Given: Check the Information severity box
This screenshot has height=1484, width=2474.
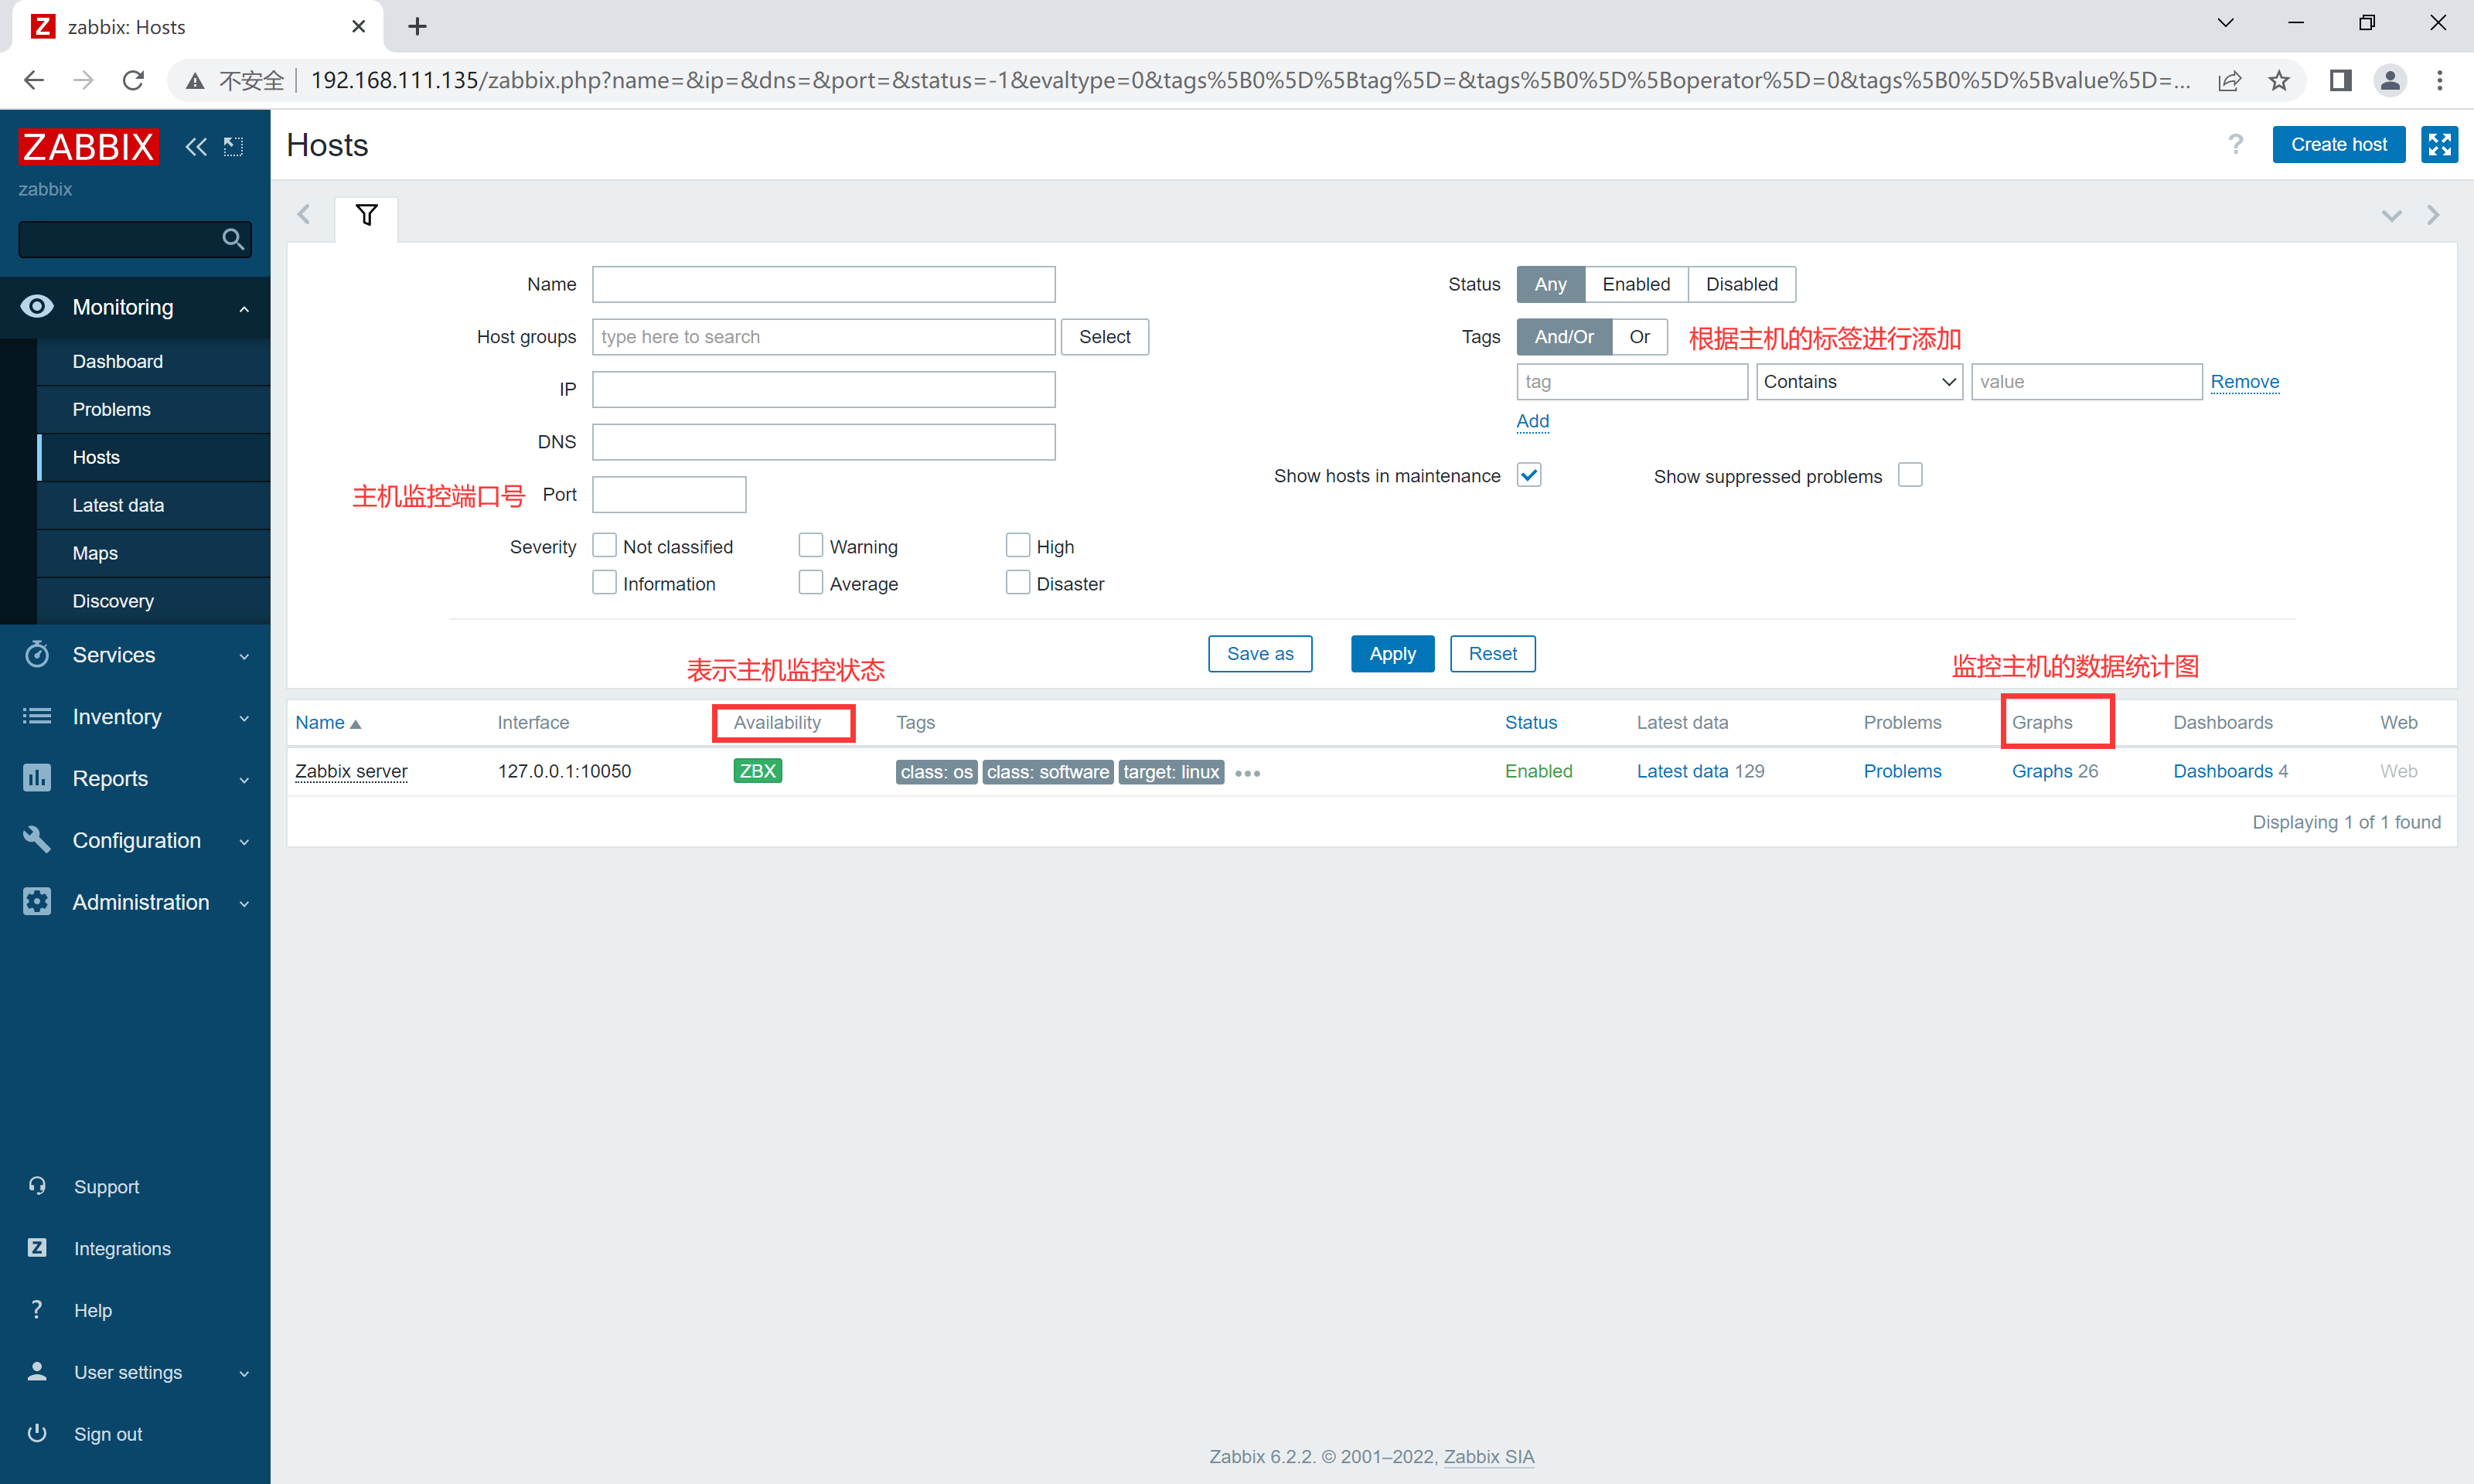Looking at the screenshot, I should pos(604,582).
